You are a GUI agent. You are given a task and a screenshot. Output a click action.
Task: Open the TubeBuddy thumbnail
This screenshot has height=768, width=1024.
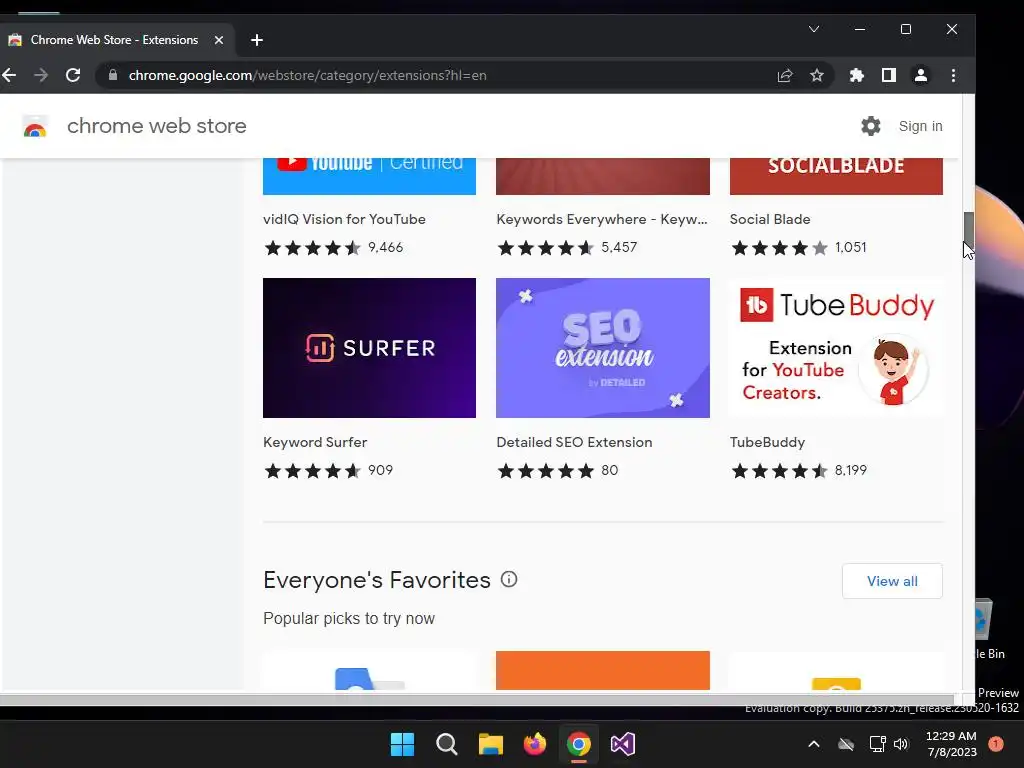pyautogui.click(x=836, y=348)
